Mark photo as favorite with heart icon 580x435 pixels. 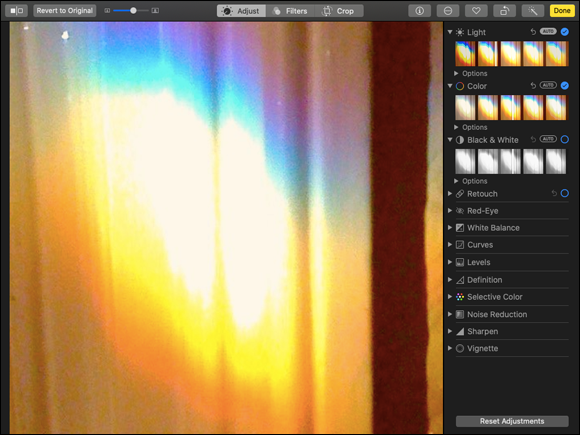(476, 11)
